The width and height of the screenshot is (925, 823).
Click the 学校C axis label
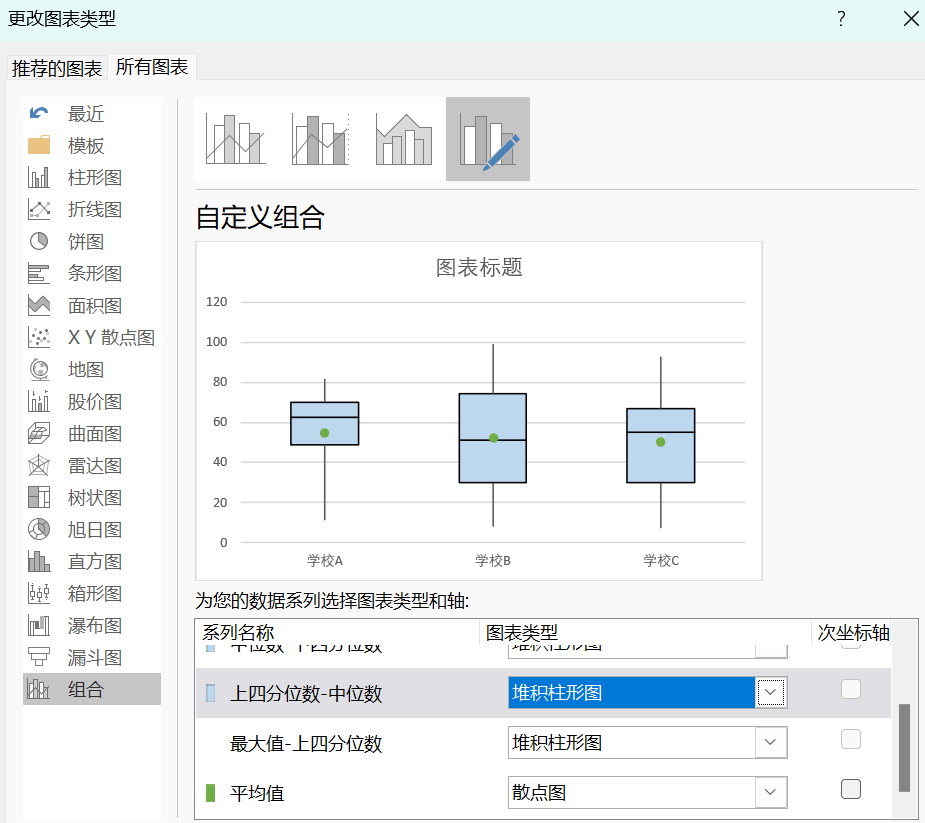point(661,560)
